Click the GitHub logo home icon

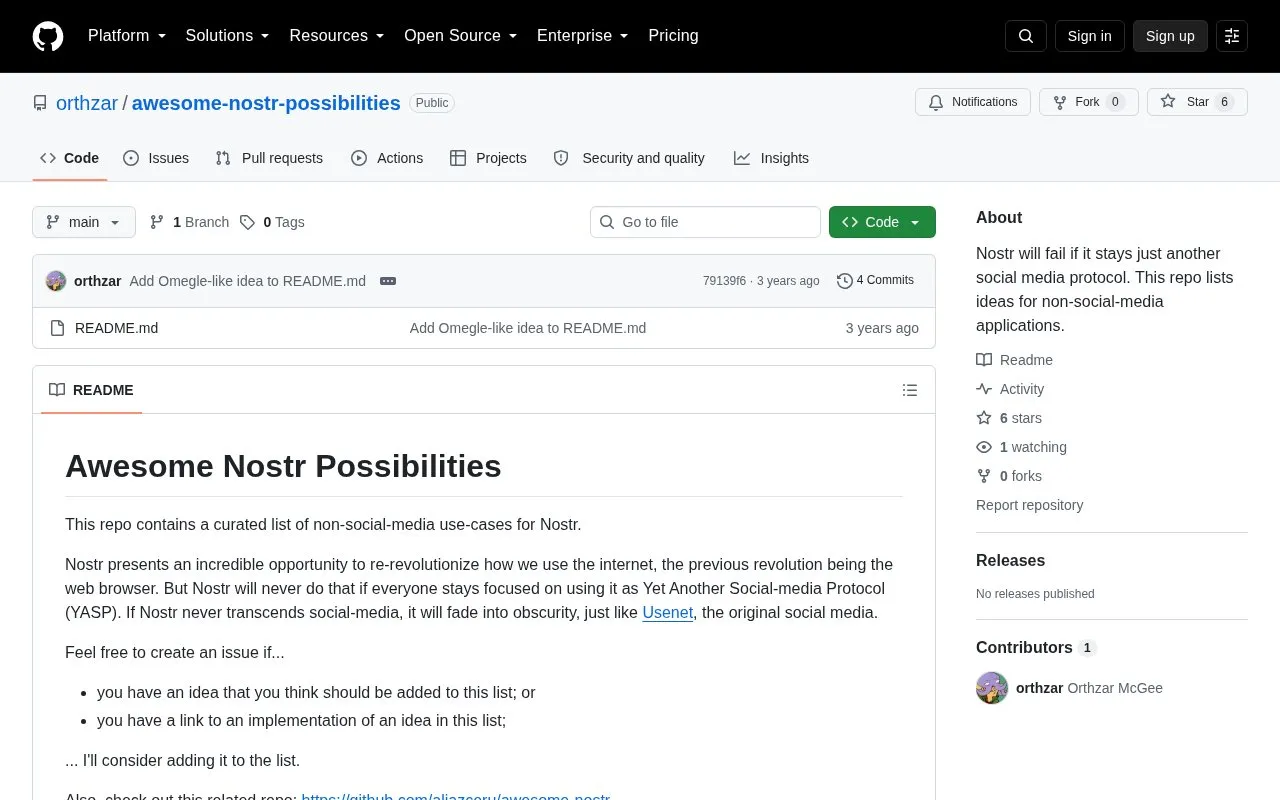[48, 36]
